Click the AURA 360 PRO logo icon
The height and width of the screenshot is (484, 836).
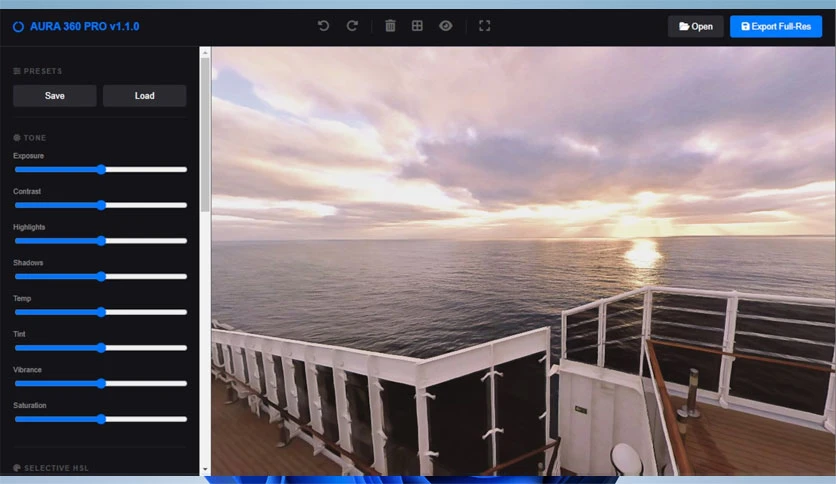tap(18, 27)
